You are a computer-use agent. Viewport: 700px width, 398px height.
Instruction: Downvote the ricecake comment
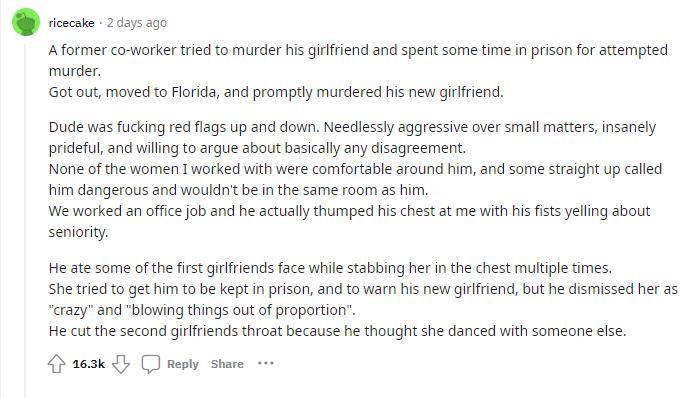[x=121, y=364]
